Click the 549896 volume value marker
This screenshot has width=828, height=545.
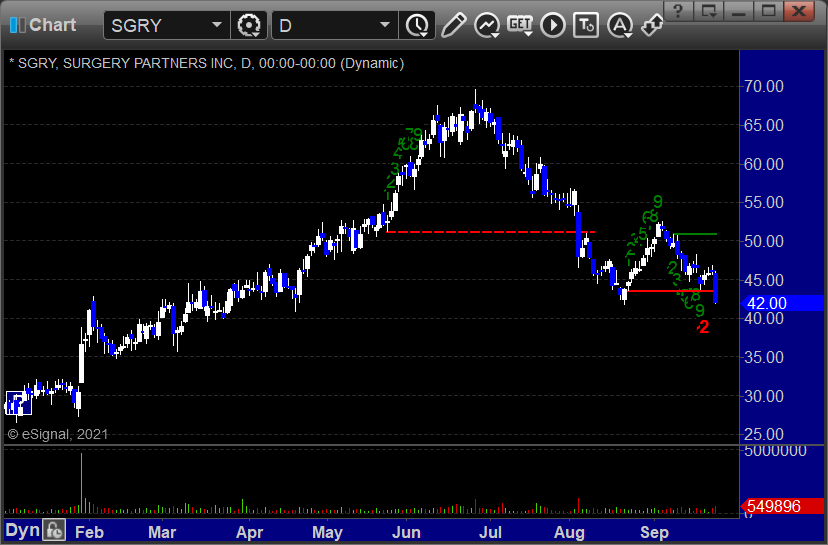782,506
